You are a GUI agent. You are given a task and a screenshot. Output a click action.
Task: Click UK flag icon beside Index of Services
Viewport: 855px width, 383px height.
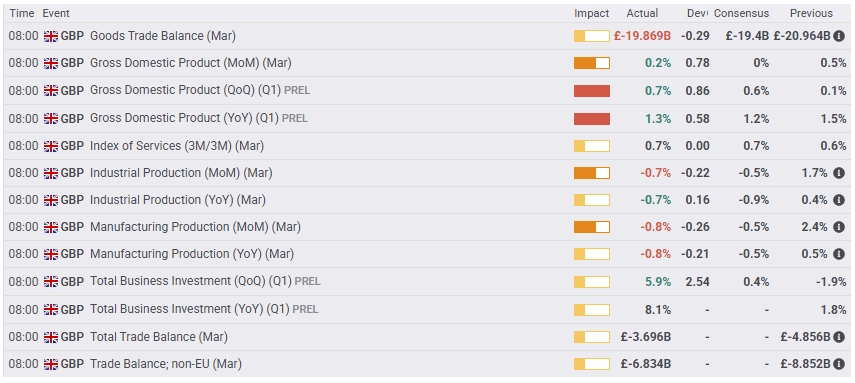click(51, 146)
